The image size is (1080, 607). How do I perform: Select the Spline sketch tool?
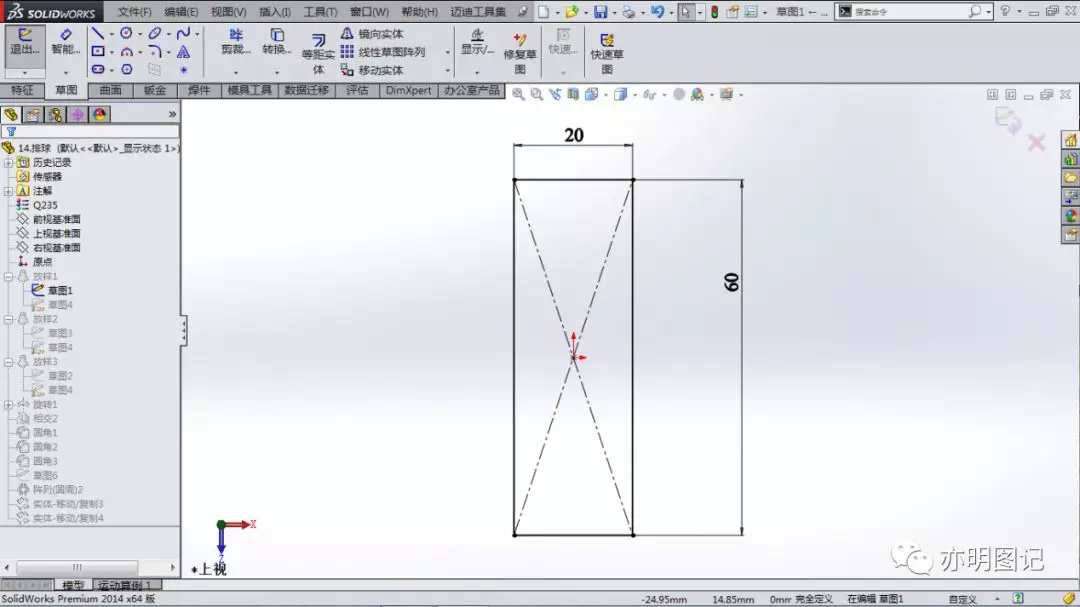183,33
